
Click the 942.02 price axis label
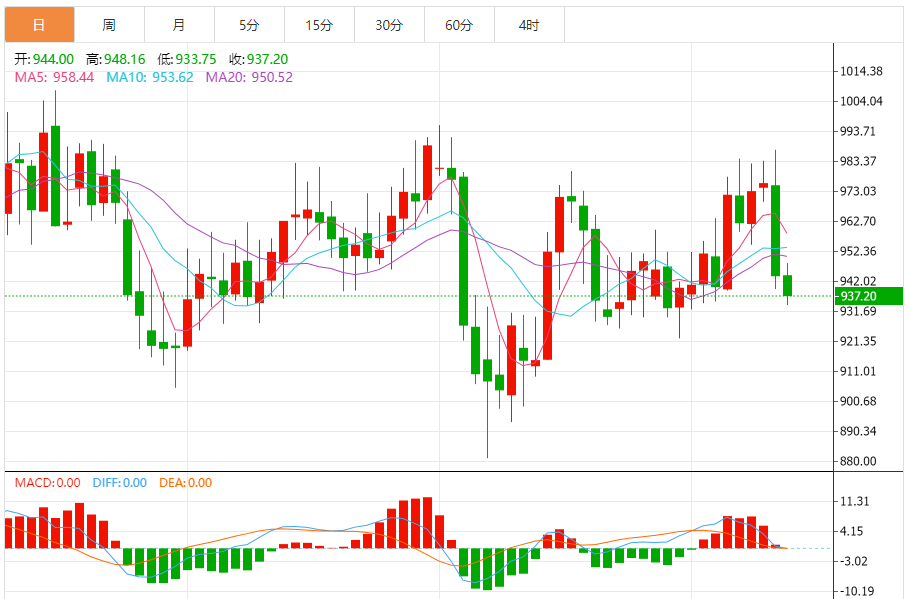click(858, 282)
